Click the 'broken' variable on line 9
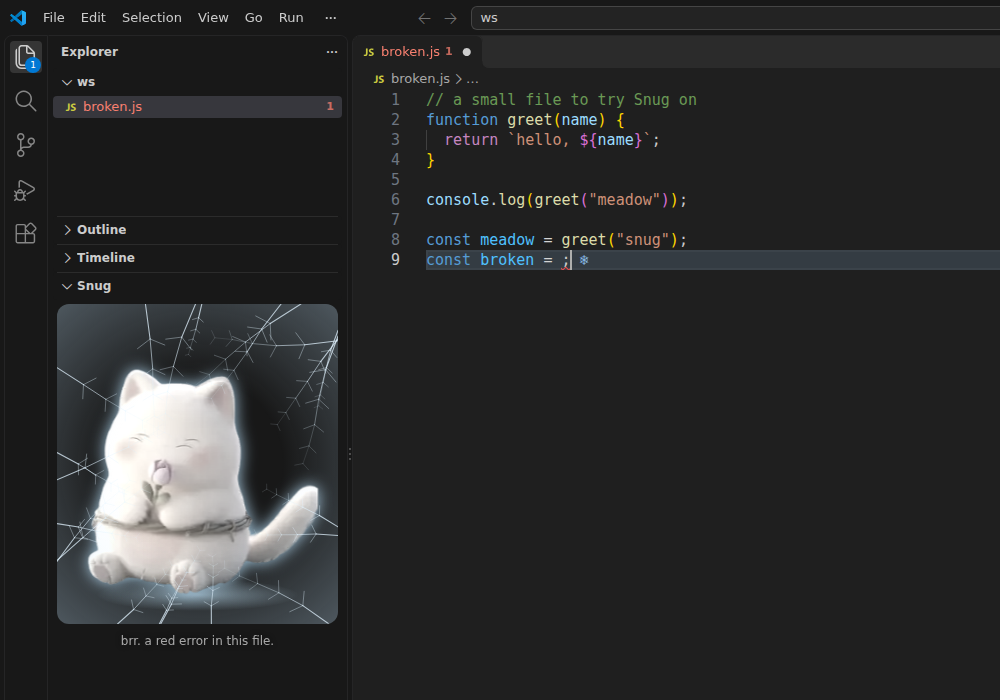Image resolution: width=1000 pixels, height=700 pixels. (507, 260)
